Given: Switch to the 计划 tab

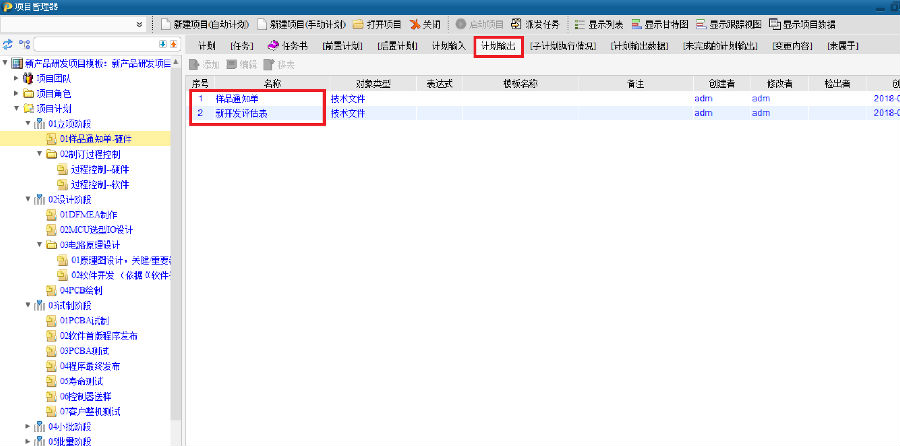Looking at the screenshot, I should pos(207,46).
